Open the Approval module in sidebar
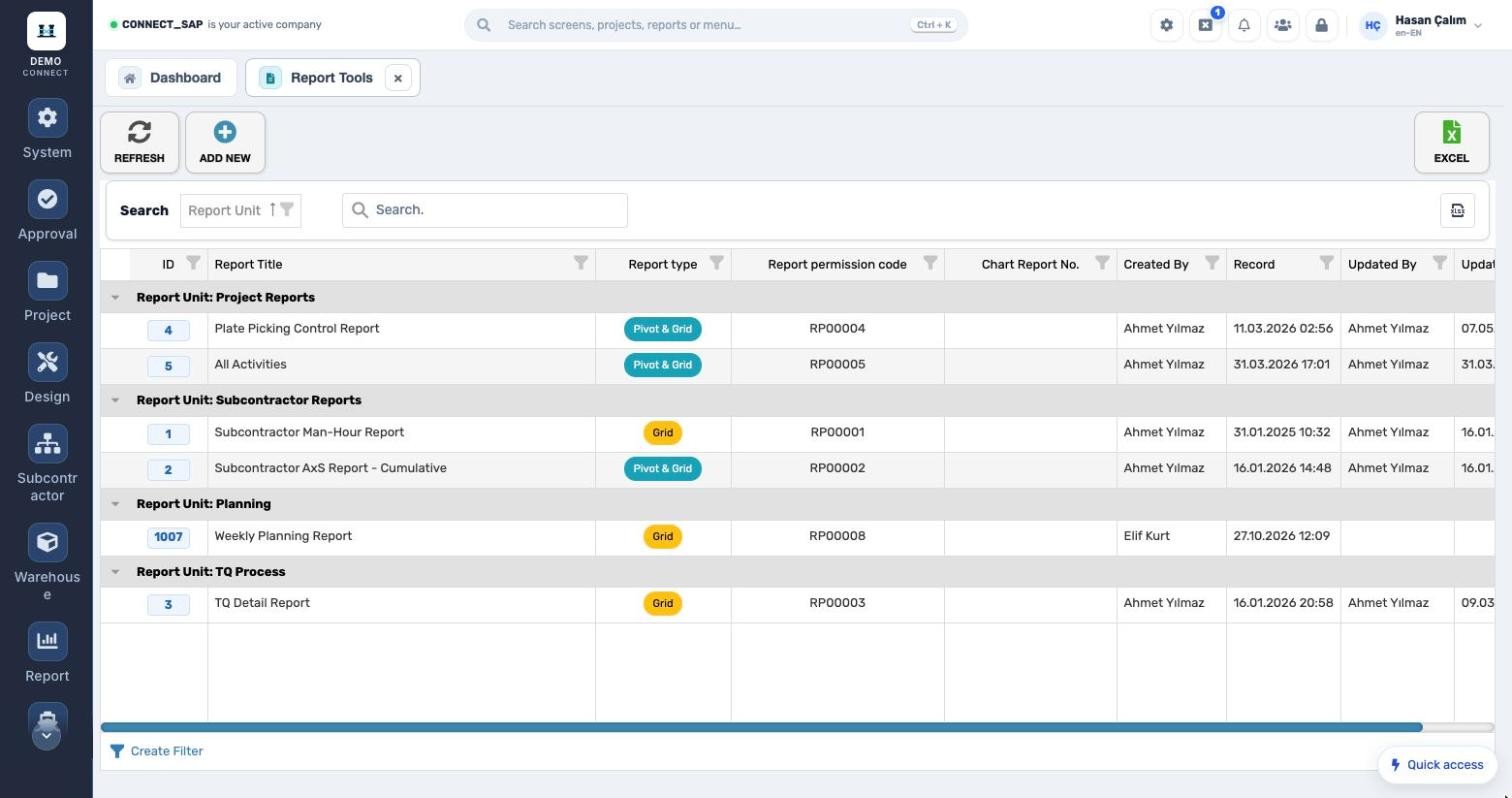This screenshot has height=798, width=1512. pyautogui.click(x=47, y=211)
